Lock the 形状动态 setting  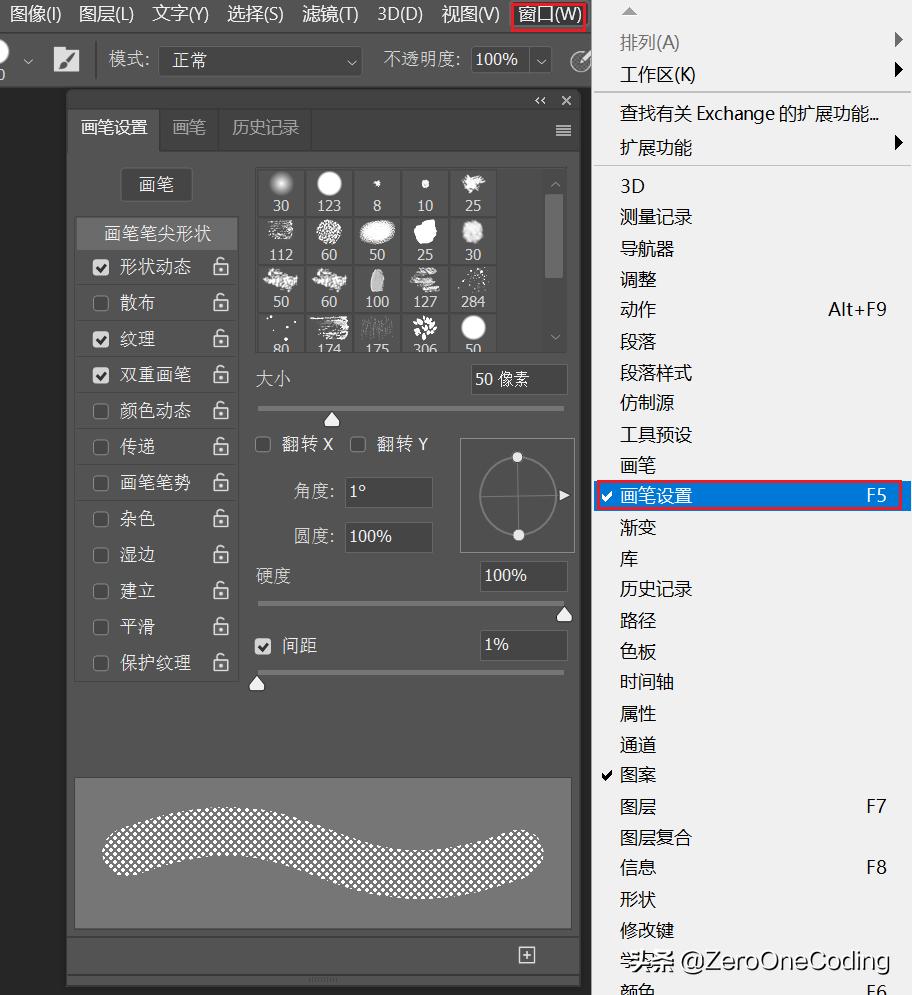[x=220, y=267]
